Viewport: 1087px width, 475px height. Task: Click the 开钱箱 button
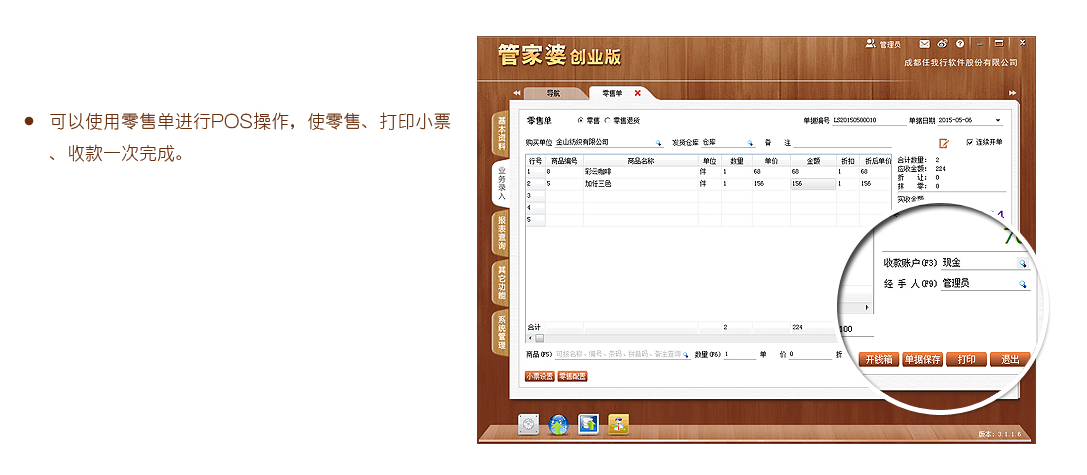[x=879, y=359]
